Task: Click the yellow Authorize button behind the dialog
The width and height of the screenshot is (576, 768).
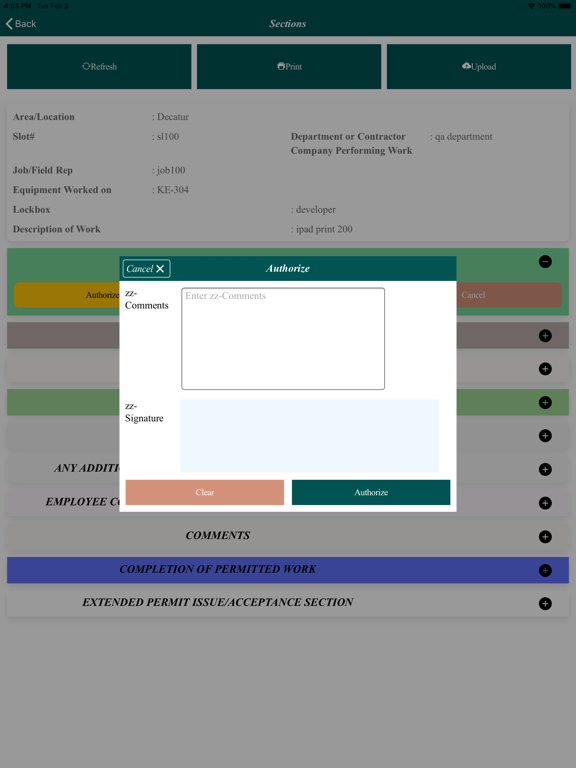Action: pyautogui.click(x=67, y=295)
